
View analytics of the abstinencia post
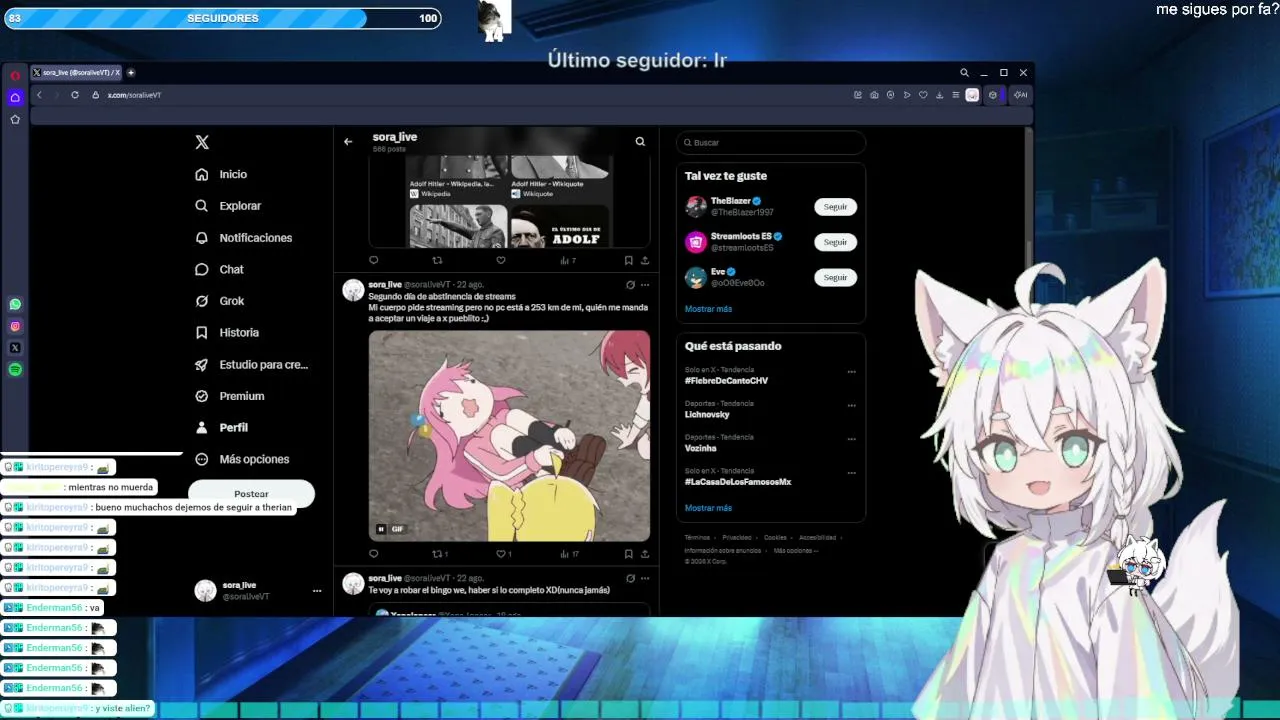pos(569,554)
